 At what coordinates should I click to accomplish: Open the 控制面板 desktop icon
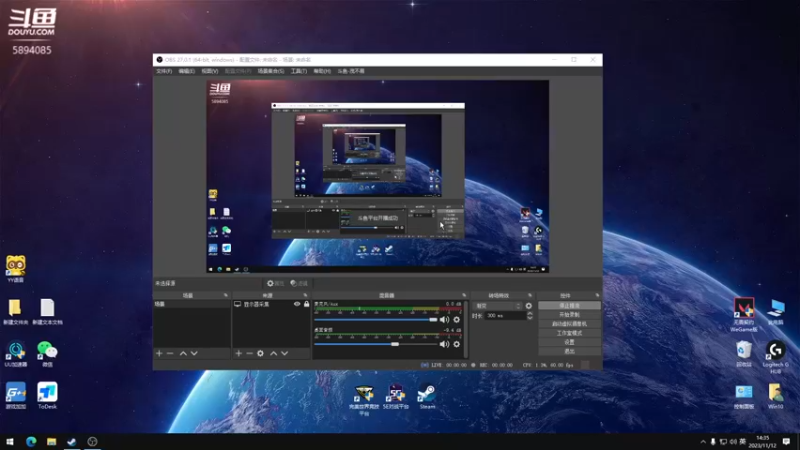(744, 397)
